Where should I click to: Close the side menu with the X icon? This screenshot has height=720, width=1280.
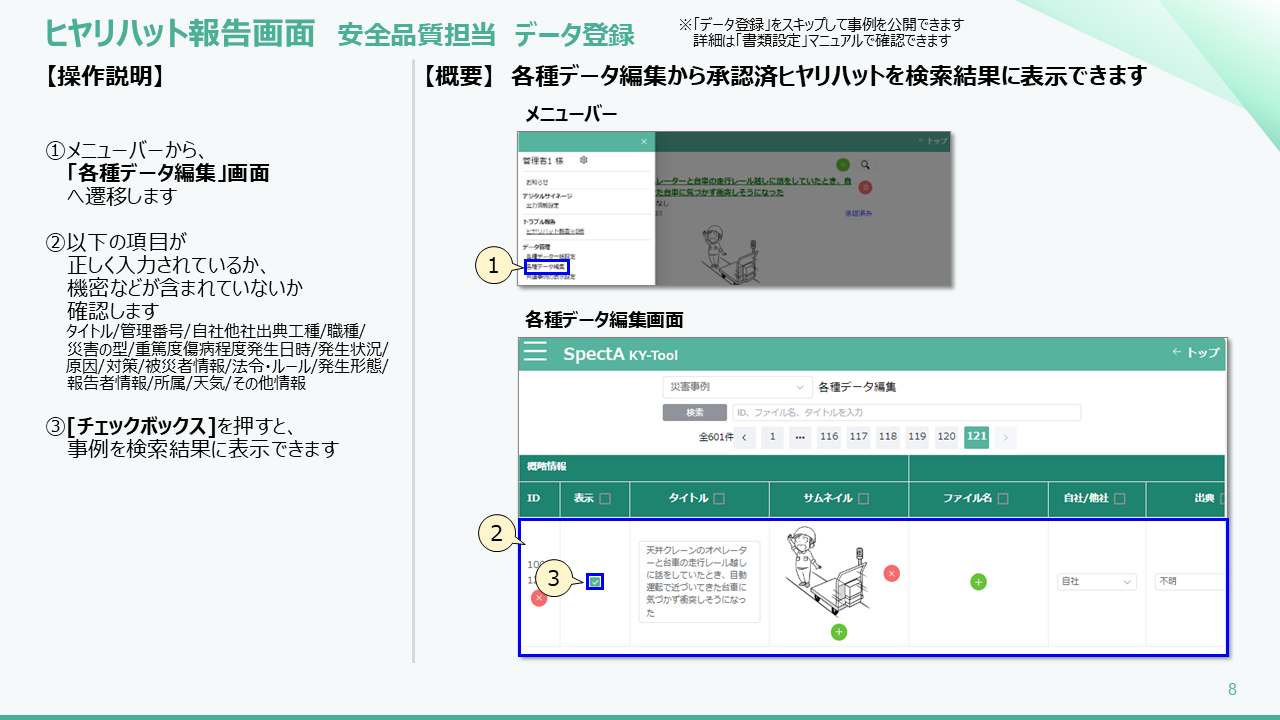pos(644,141)
